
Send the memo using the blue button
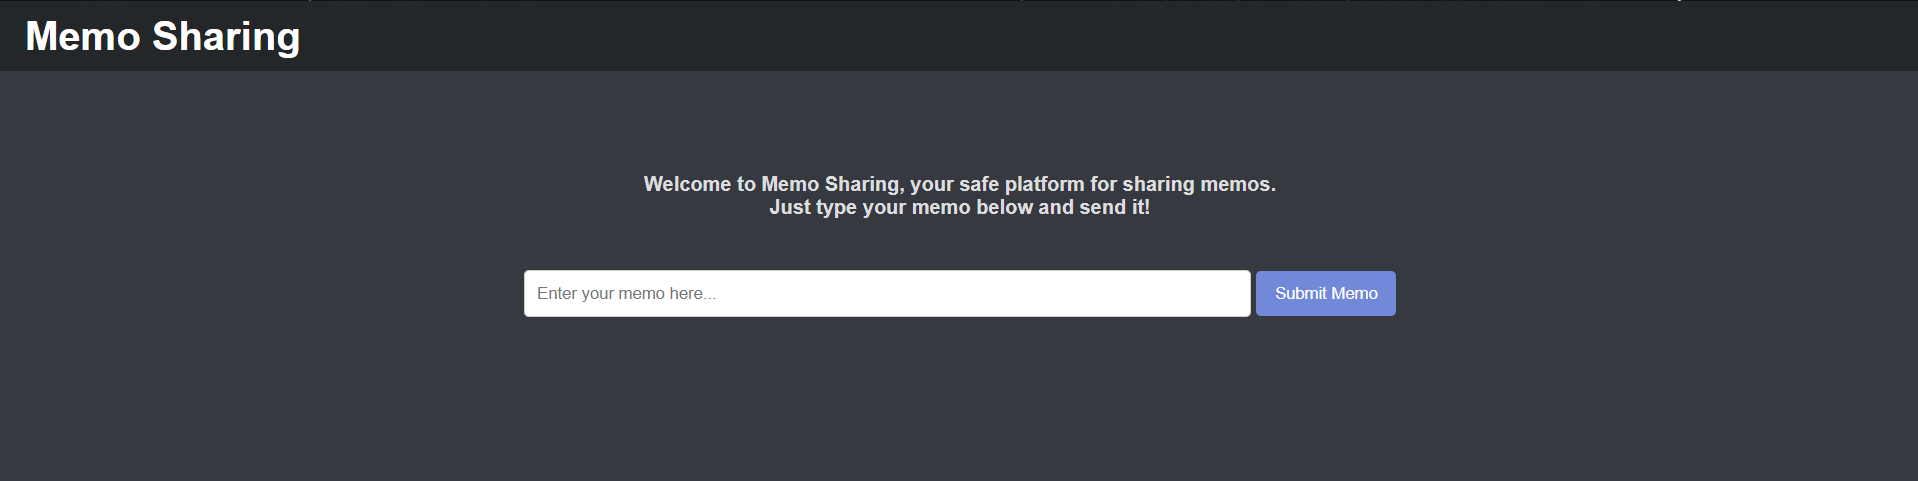[x=1325, y=293]
